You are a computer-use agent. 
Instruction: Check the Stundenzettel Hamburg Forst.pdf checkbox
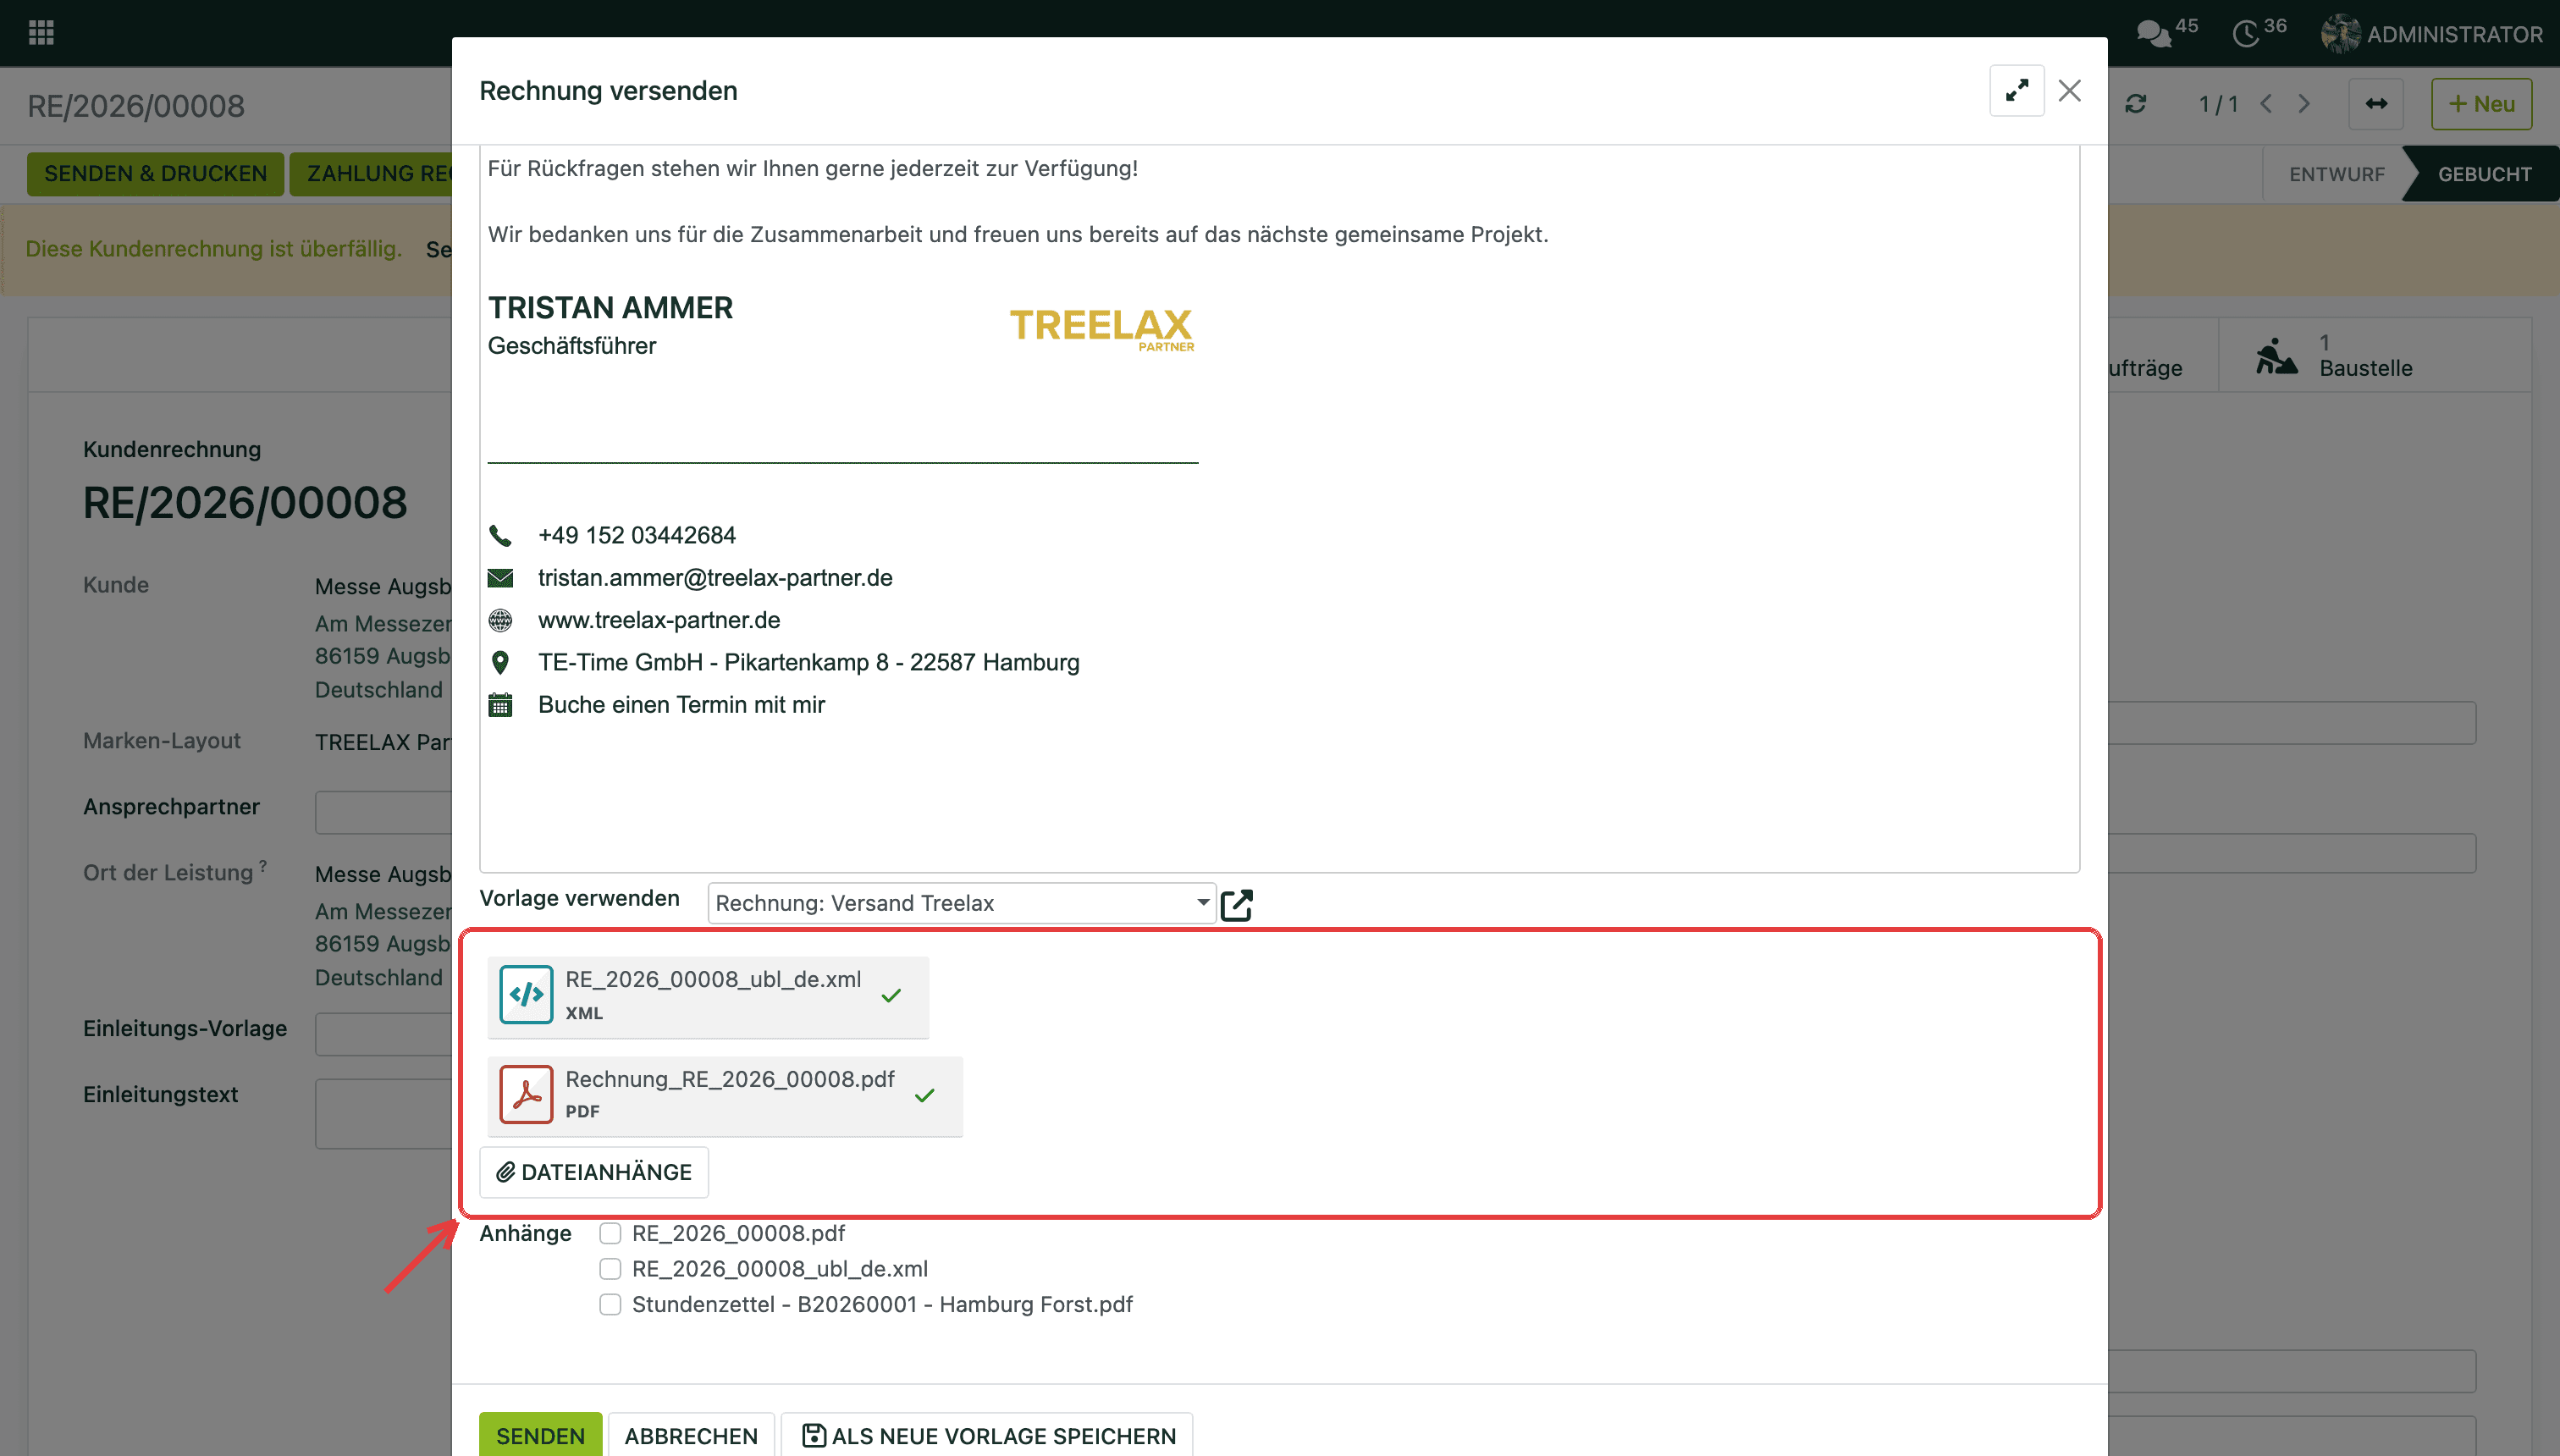pos(610,1304)
